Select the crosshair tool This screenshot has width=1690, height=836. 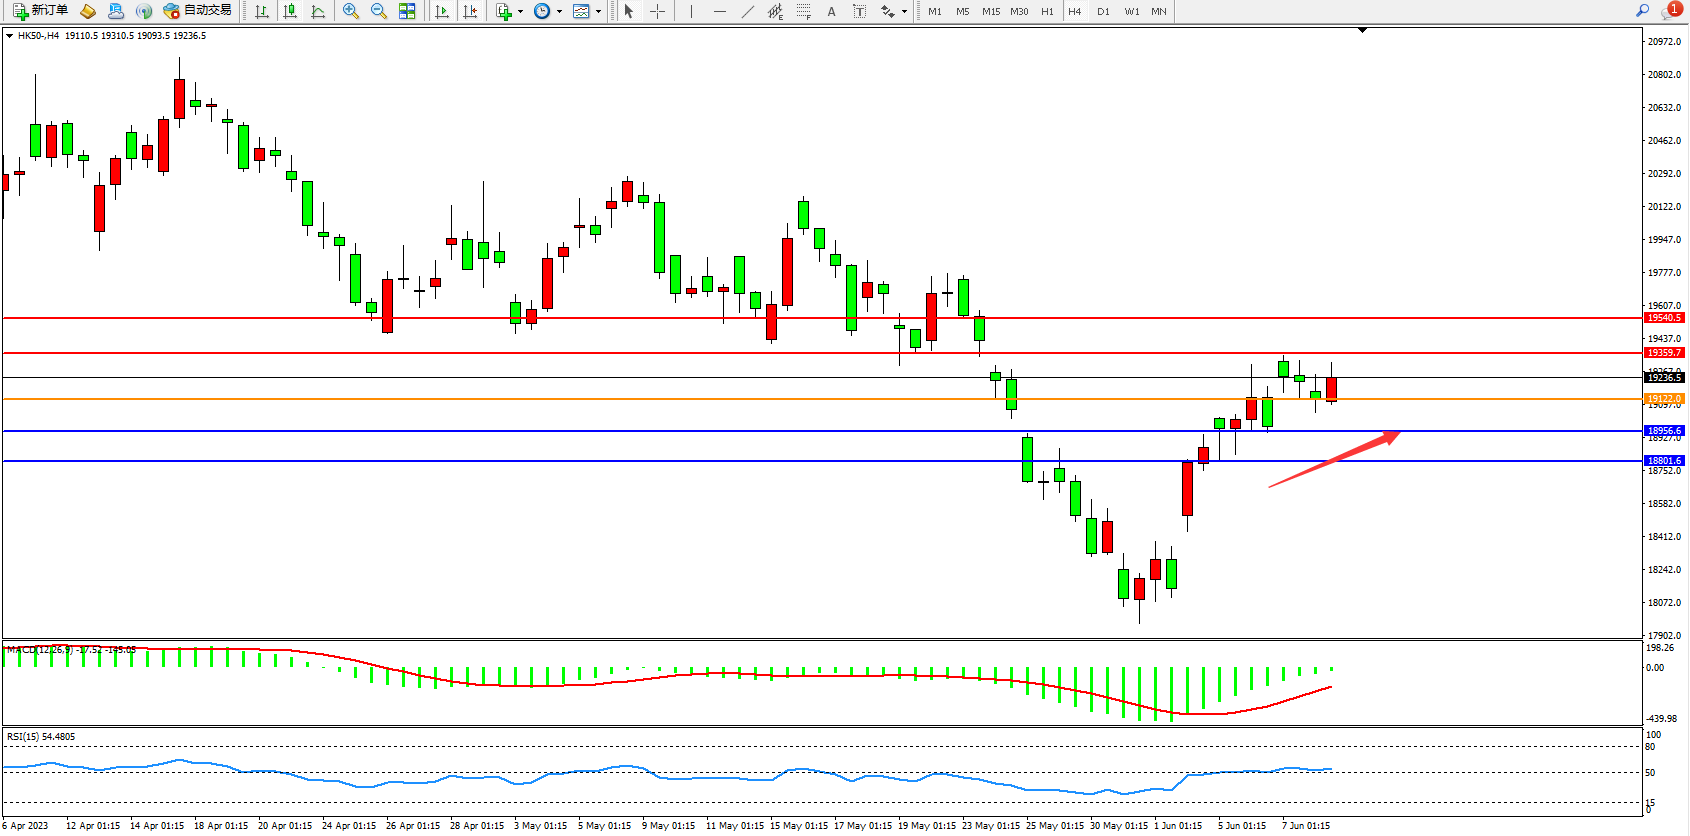pyautogui.click(x=657, y=11)
